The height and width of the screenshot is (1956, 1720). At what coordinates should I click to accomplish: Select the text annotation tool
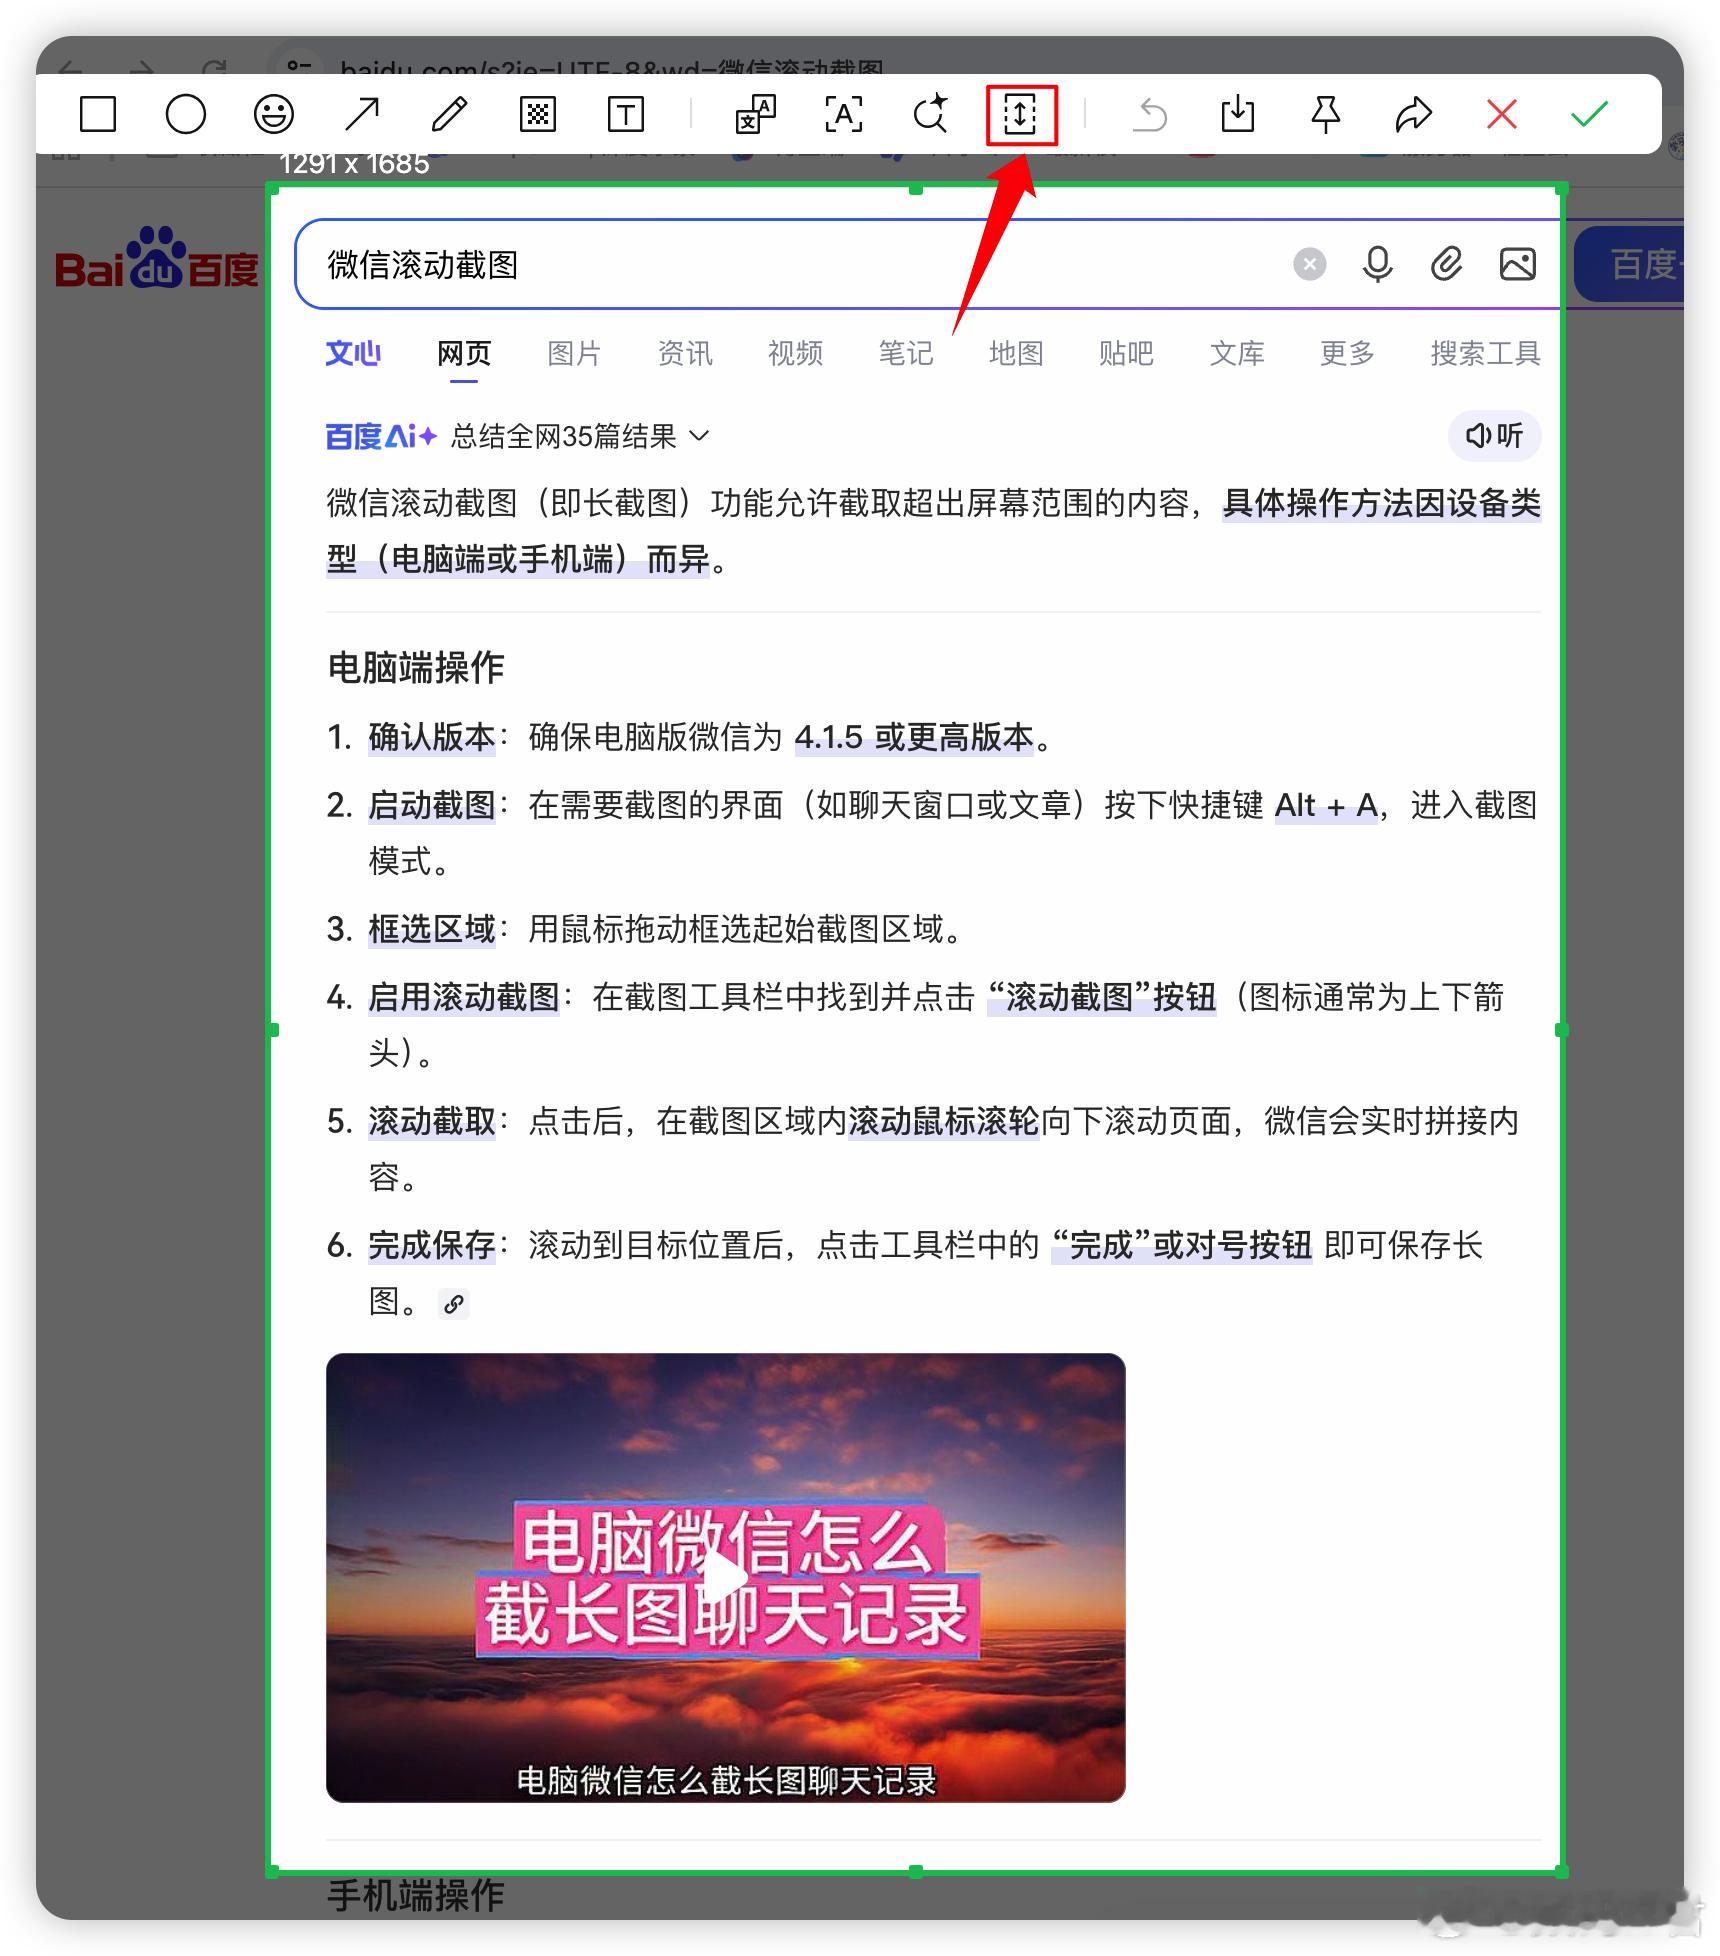click(x=626, y=114)
